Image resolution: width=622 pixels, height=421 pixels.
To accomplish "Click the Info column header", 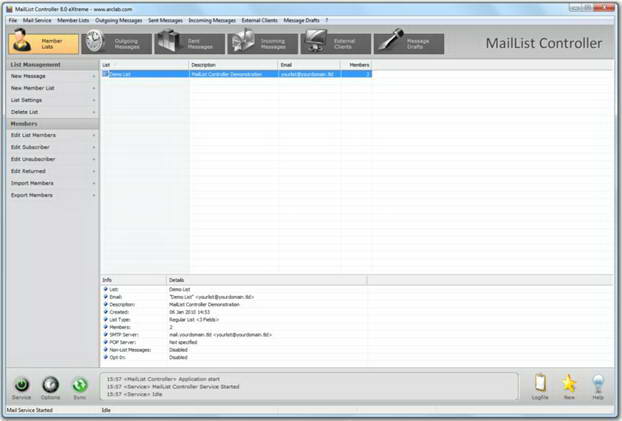I will tap(134, 280).
